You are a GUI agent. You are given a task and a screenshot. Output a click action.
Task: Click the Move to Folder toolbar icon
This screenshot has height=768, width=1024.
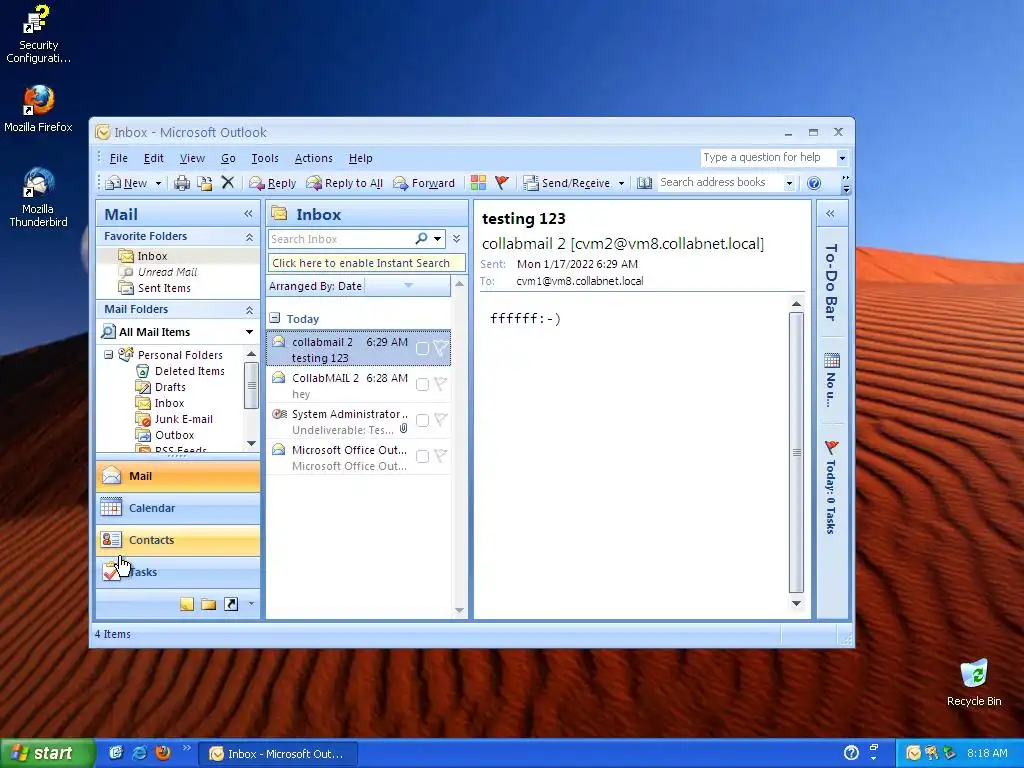tap(204, 183)
